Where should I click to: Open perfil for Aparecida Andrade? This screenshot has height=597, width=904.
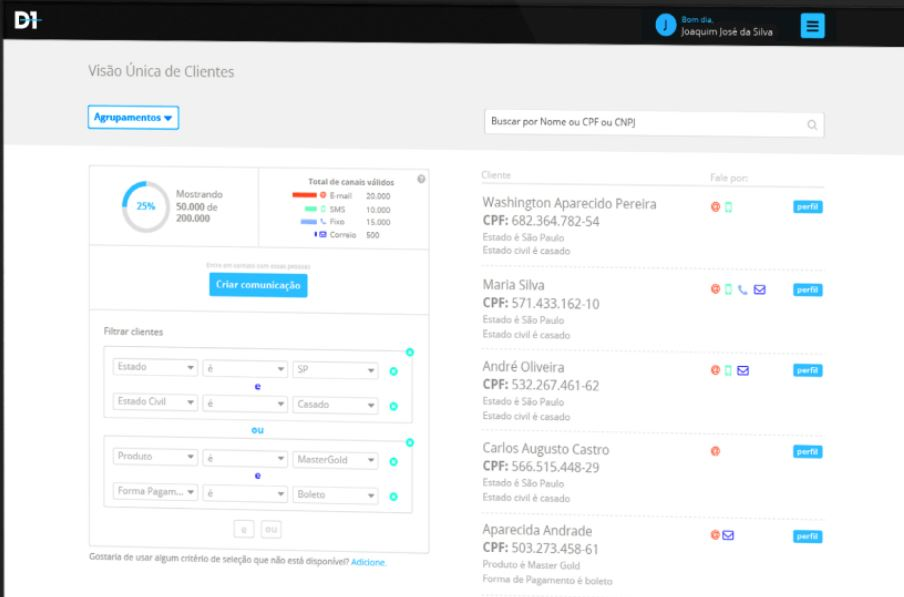[808, 536]
